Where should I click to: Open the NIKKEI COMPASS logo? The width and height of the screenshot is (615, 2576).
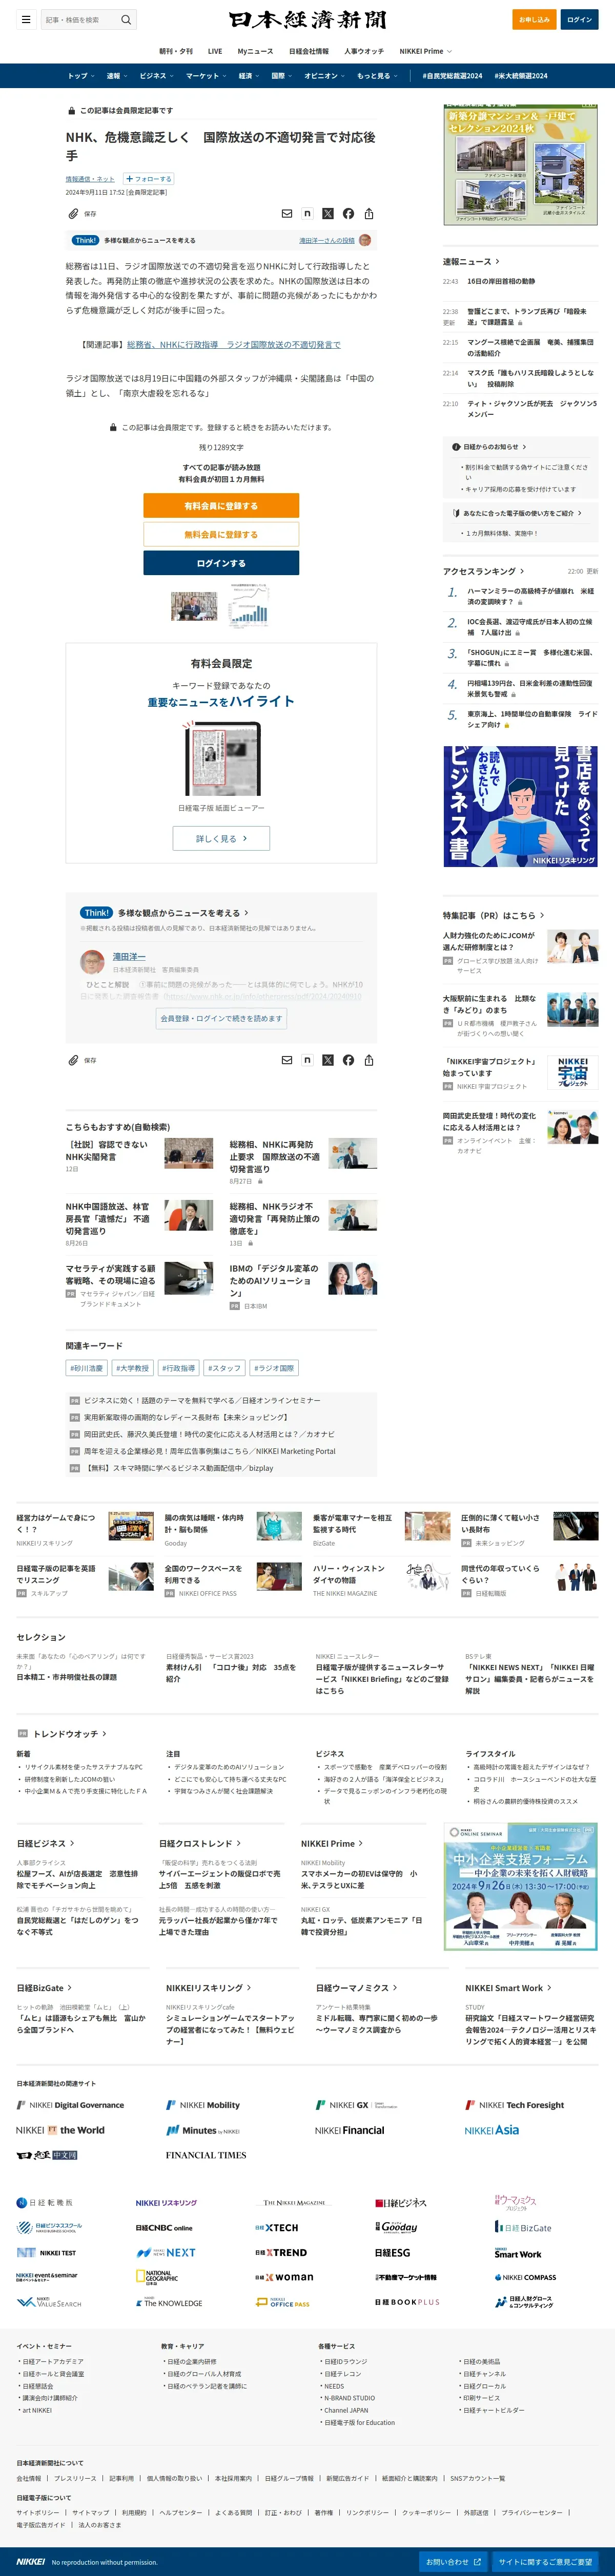click(x=525, y=2278)
